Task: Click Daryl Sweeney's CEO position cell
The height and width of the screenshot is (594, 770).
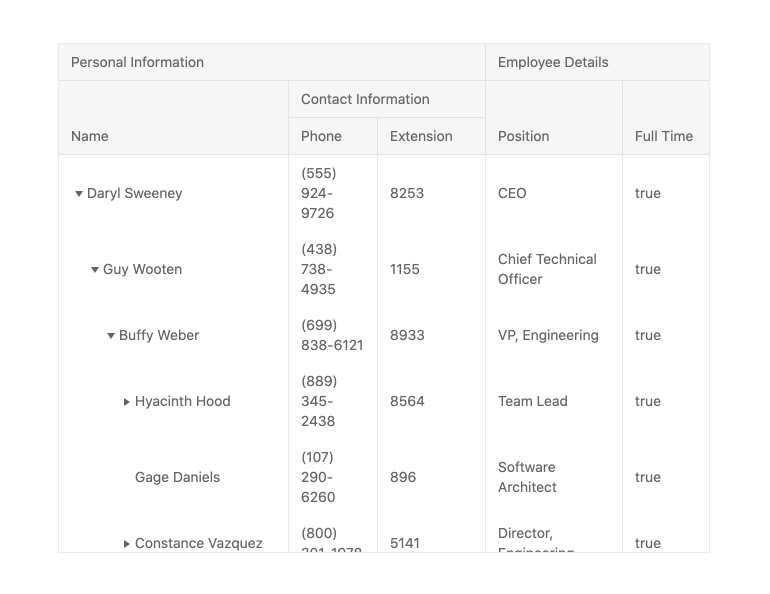Action: [512, 193]
